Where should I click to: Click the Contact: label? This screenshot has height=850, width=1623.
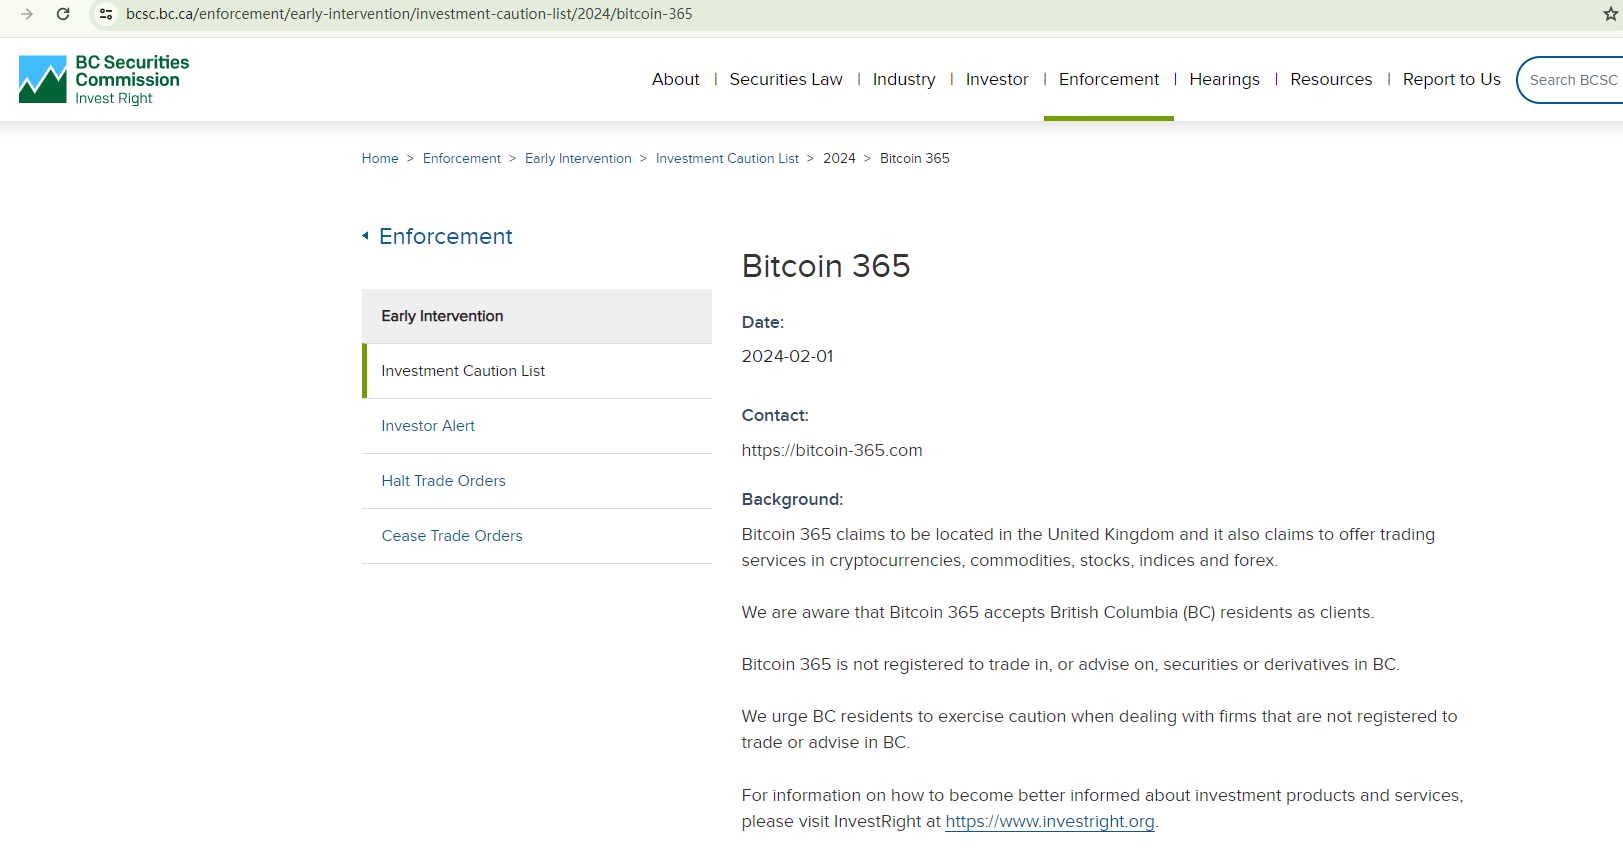(x=775, y=415)
